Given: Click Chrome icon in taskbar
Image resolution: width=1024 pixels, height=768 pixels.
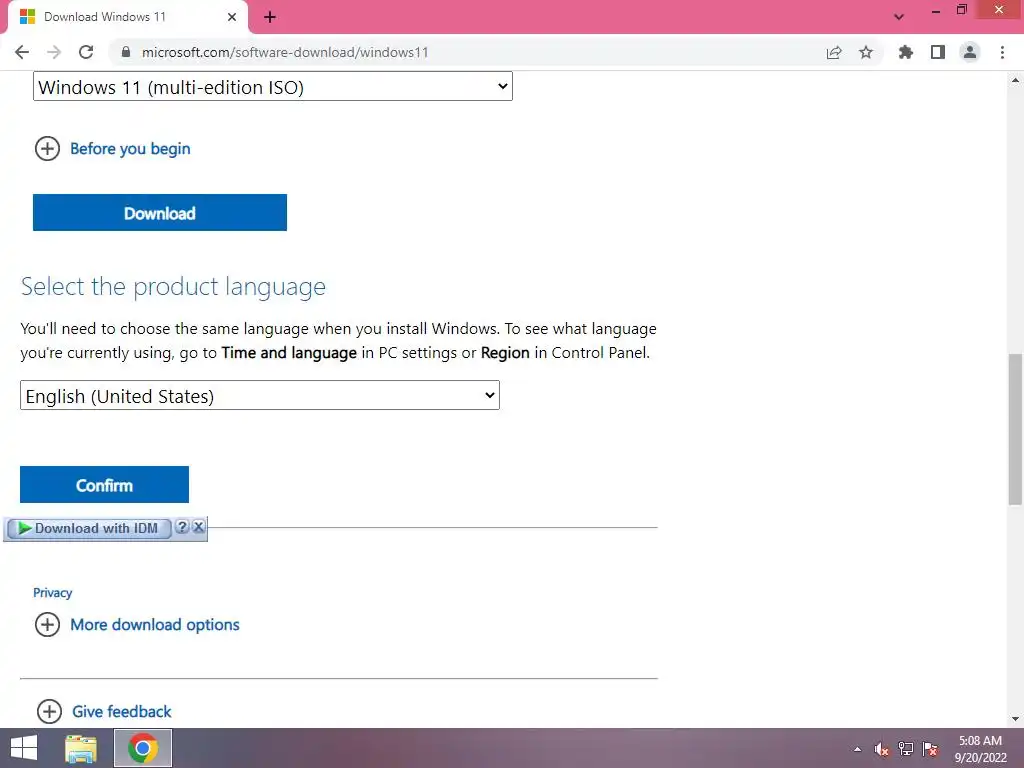Looking at the screenshot, I should pyautogui.click(x=143, y=748).
